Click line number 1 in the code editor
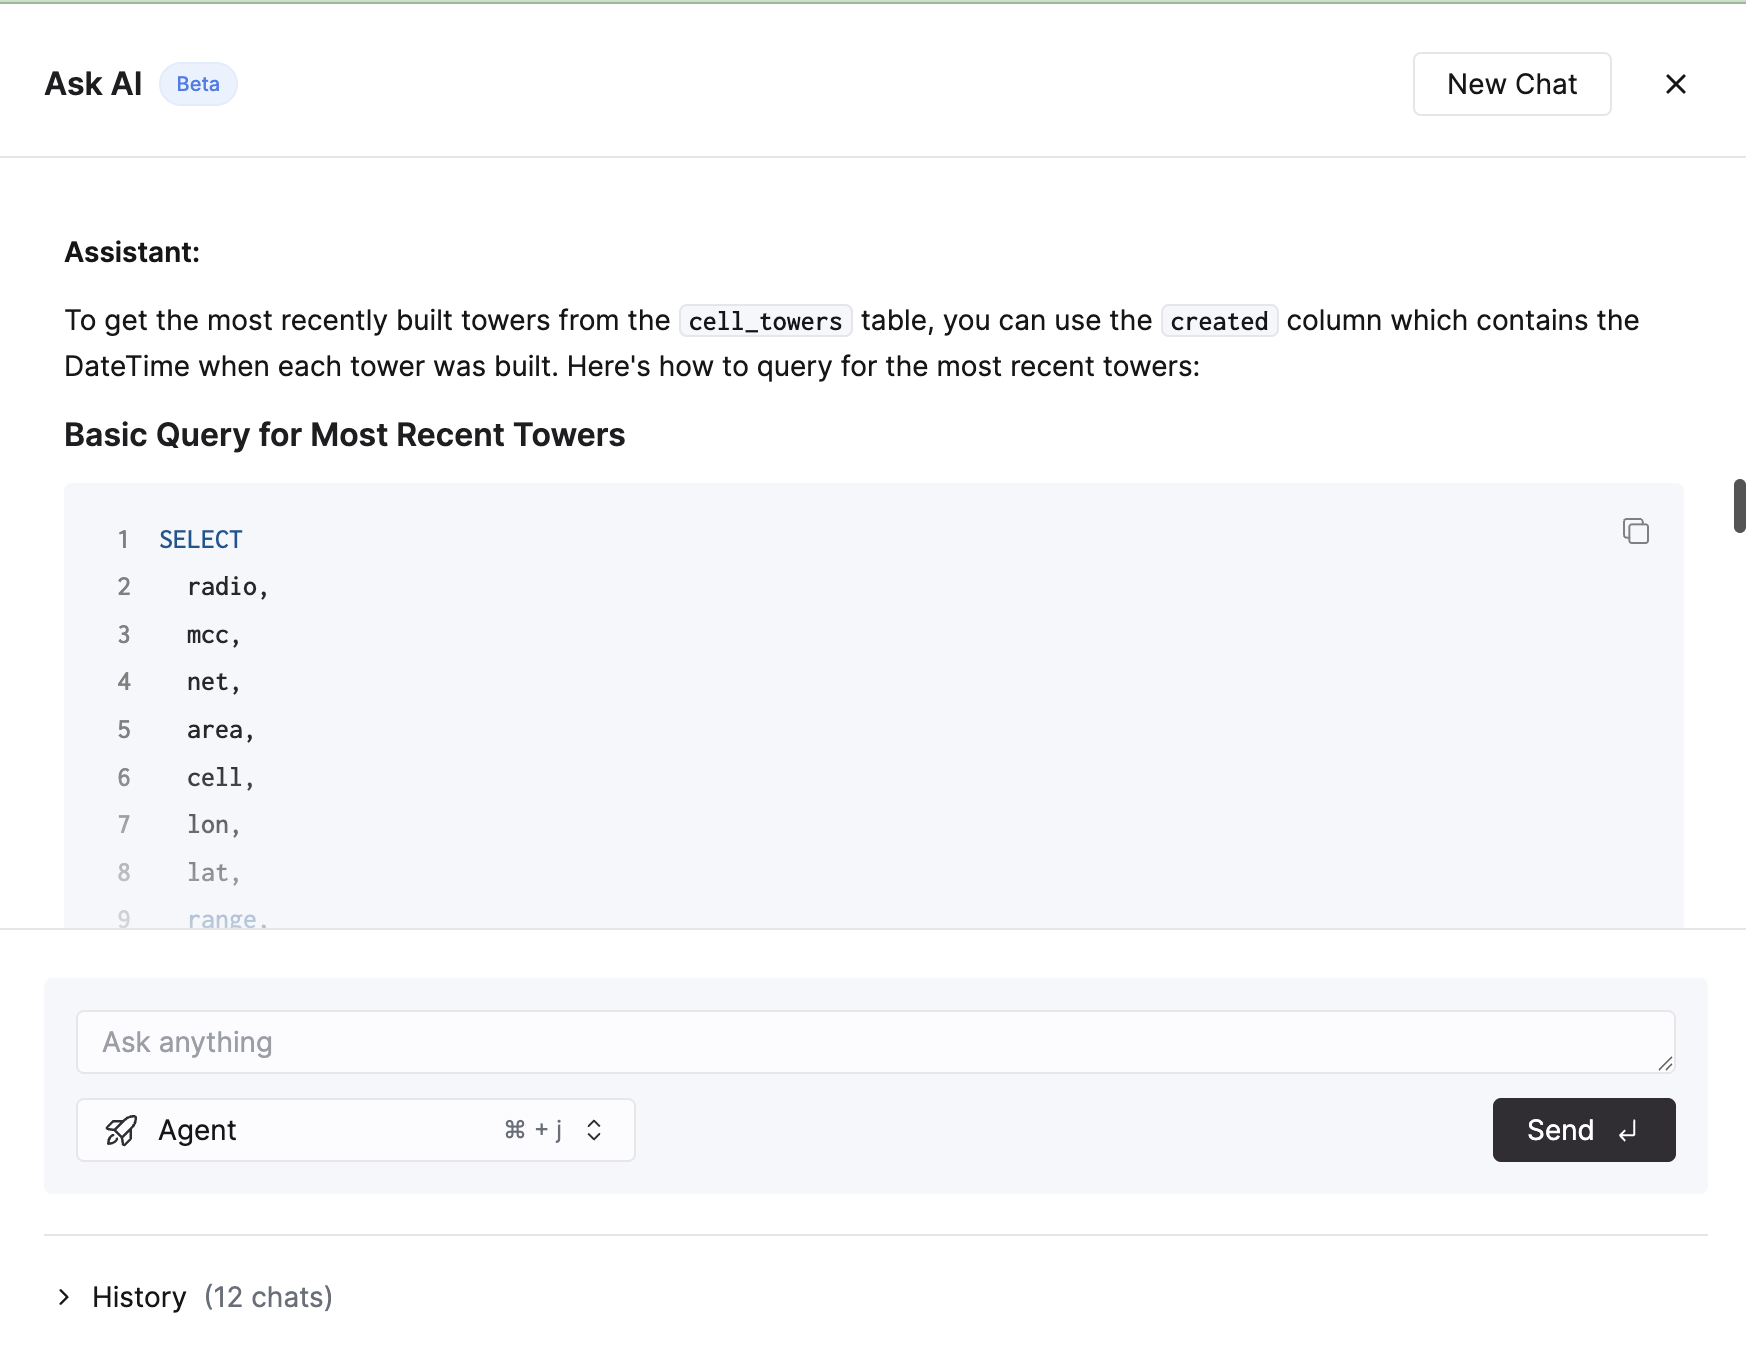 point(123,539)
